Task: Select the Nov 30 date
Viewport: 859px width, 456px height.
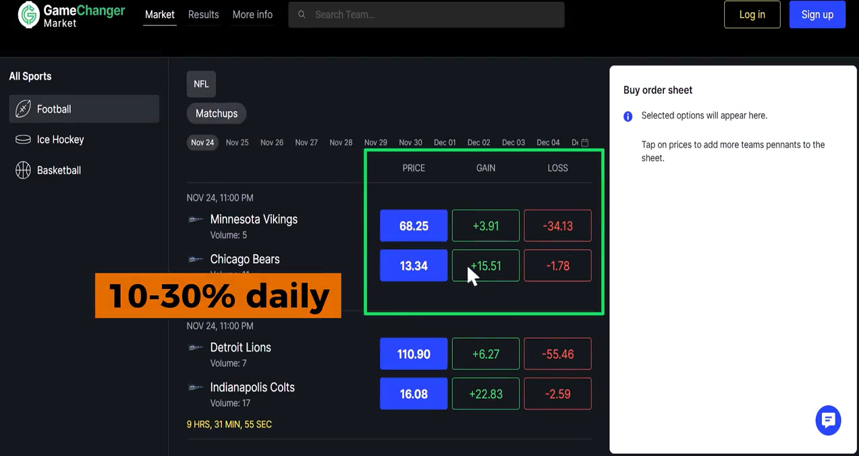Action: [410, 142]
